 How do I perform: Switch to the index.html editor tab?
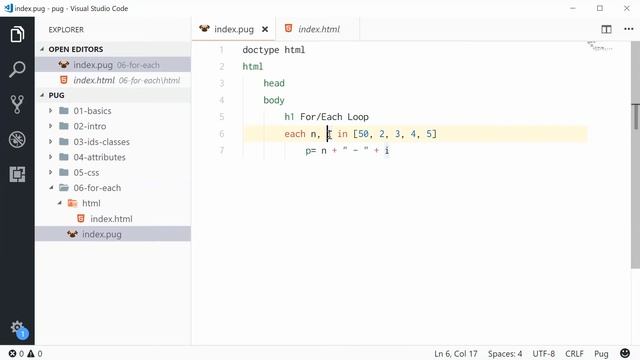coord(318,29)
